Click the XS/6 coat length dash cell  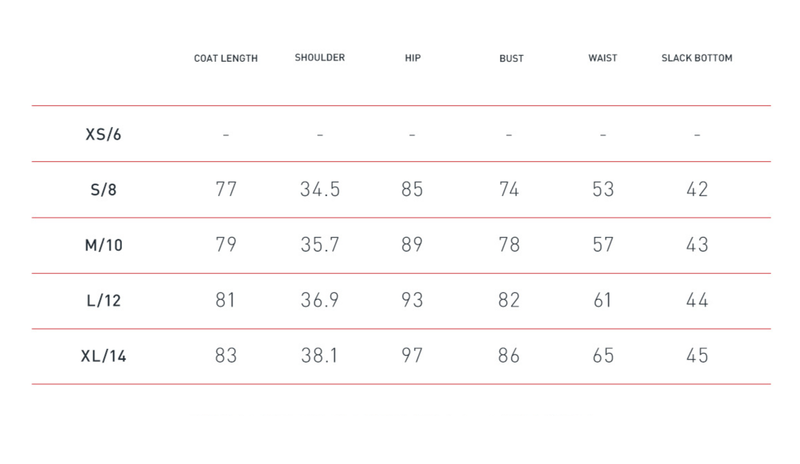(226, 134)
